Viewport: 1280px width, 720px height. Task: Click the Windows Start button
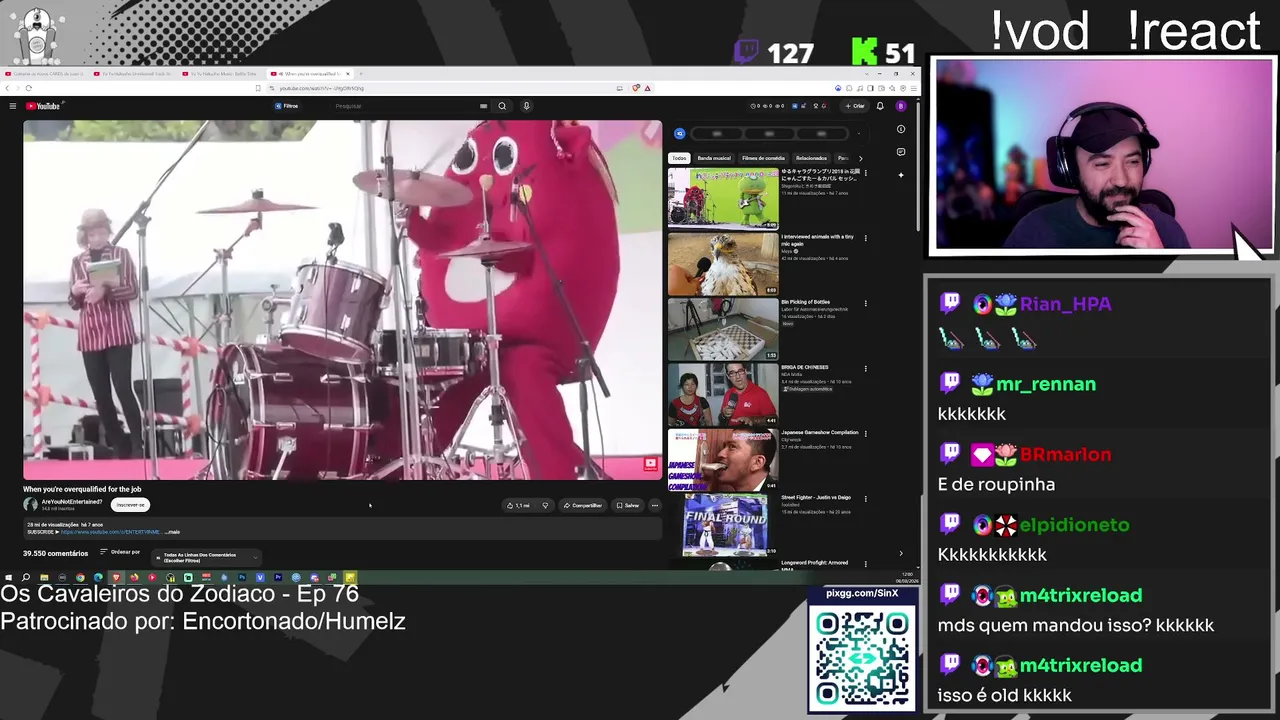click(x=8, y=577)
